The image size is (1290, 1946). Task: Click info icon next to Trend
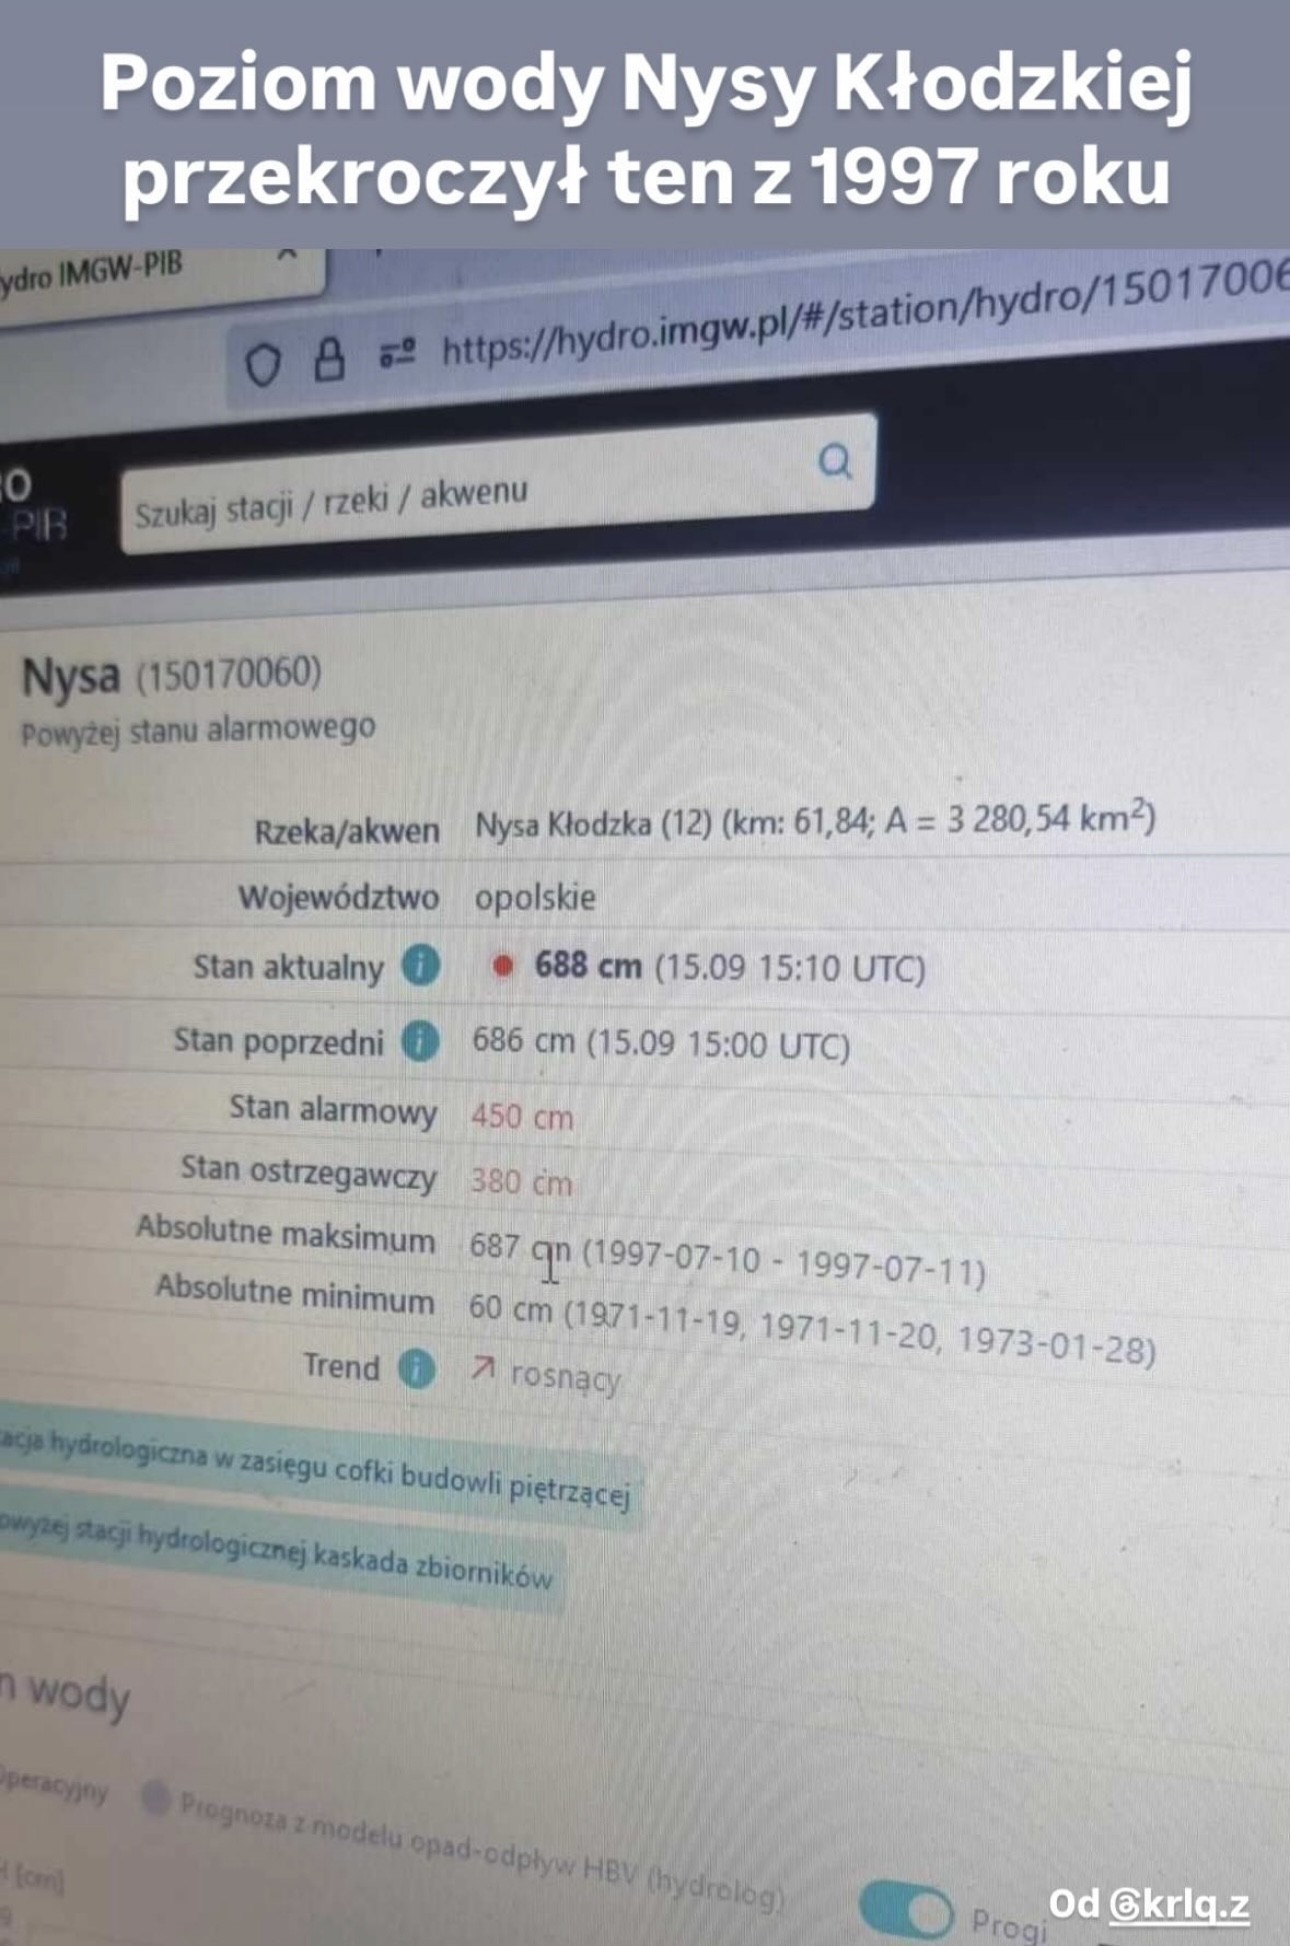click(416, 1368)
